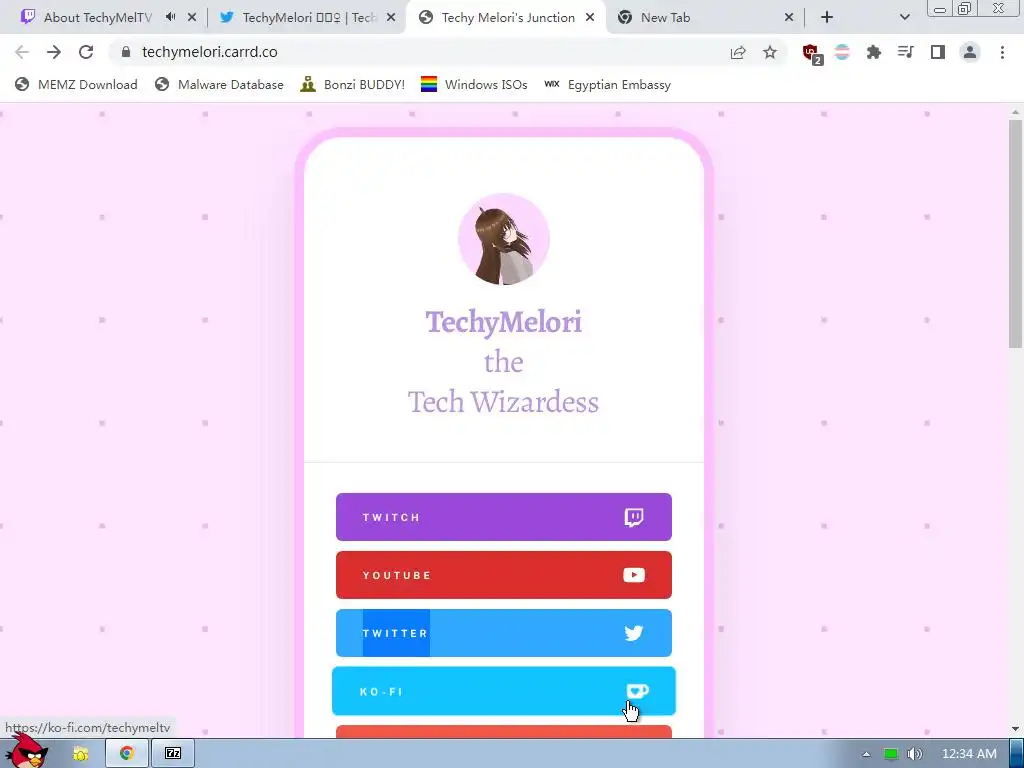Go back with the browser back arrow
The image size is (1024, 768).
22,52
